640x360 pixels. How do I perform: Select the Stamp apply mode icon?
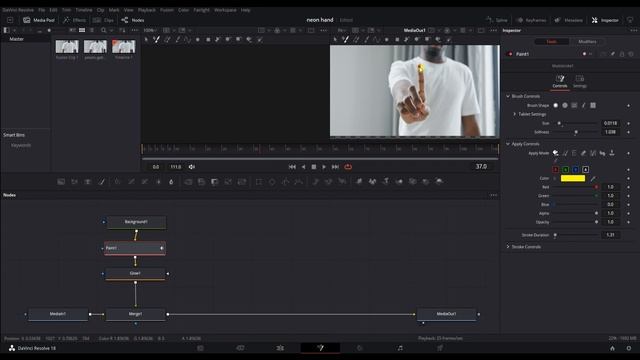click(x=612, y=153)
